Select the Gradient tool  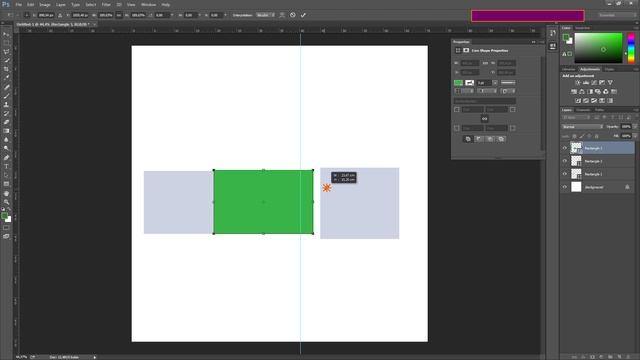coord(6,131)
